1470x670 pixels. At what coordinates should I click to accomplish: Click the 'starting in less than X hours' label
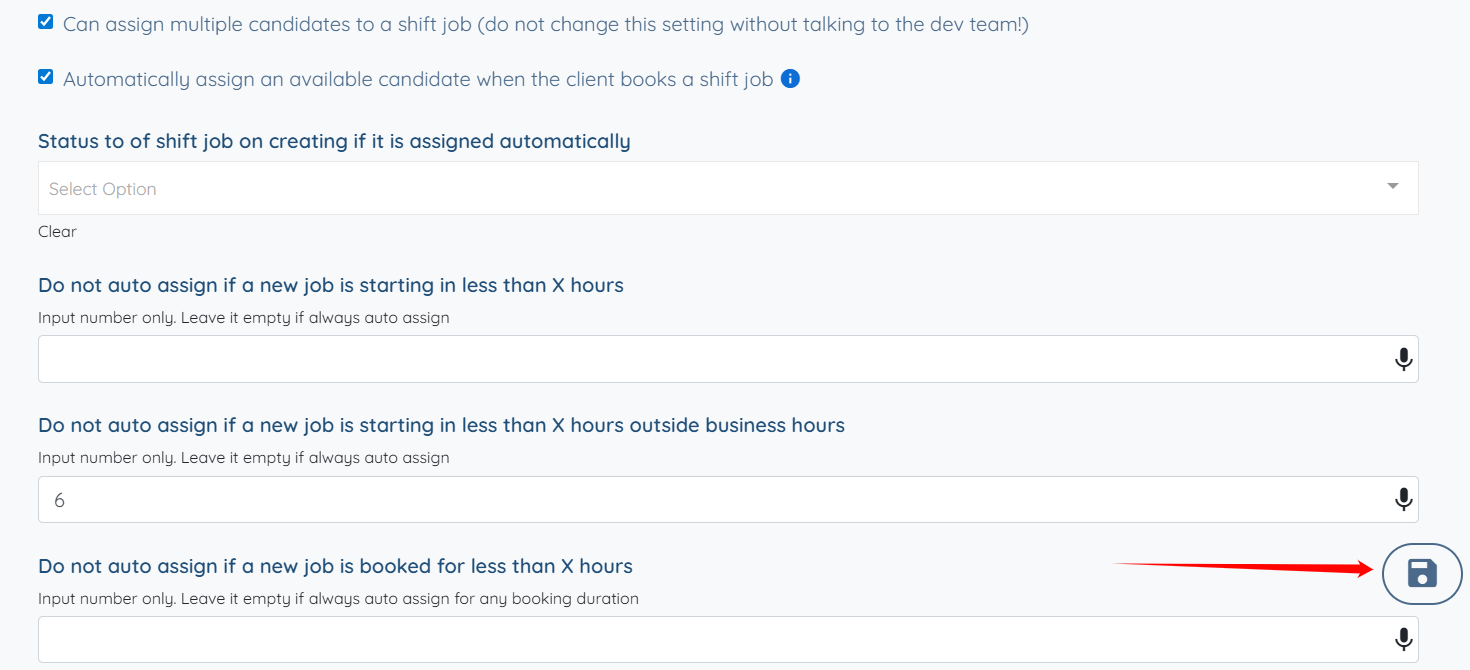click(330, 285)
